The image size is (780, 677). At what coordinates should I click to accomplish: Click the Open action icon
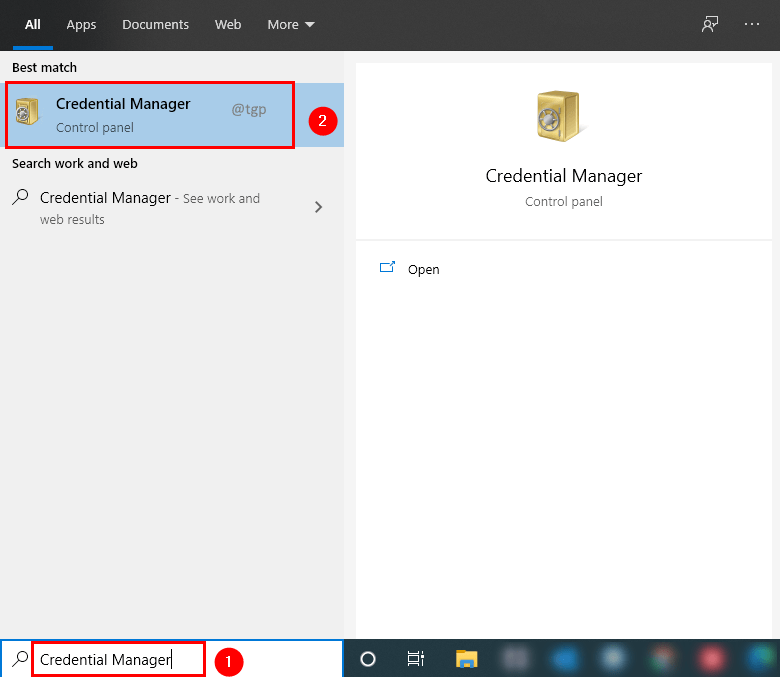click(387, 268)
